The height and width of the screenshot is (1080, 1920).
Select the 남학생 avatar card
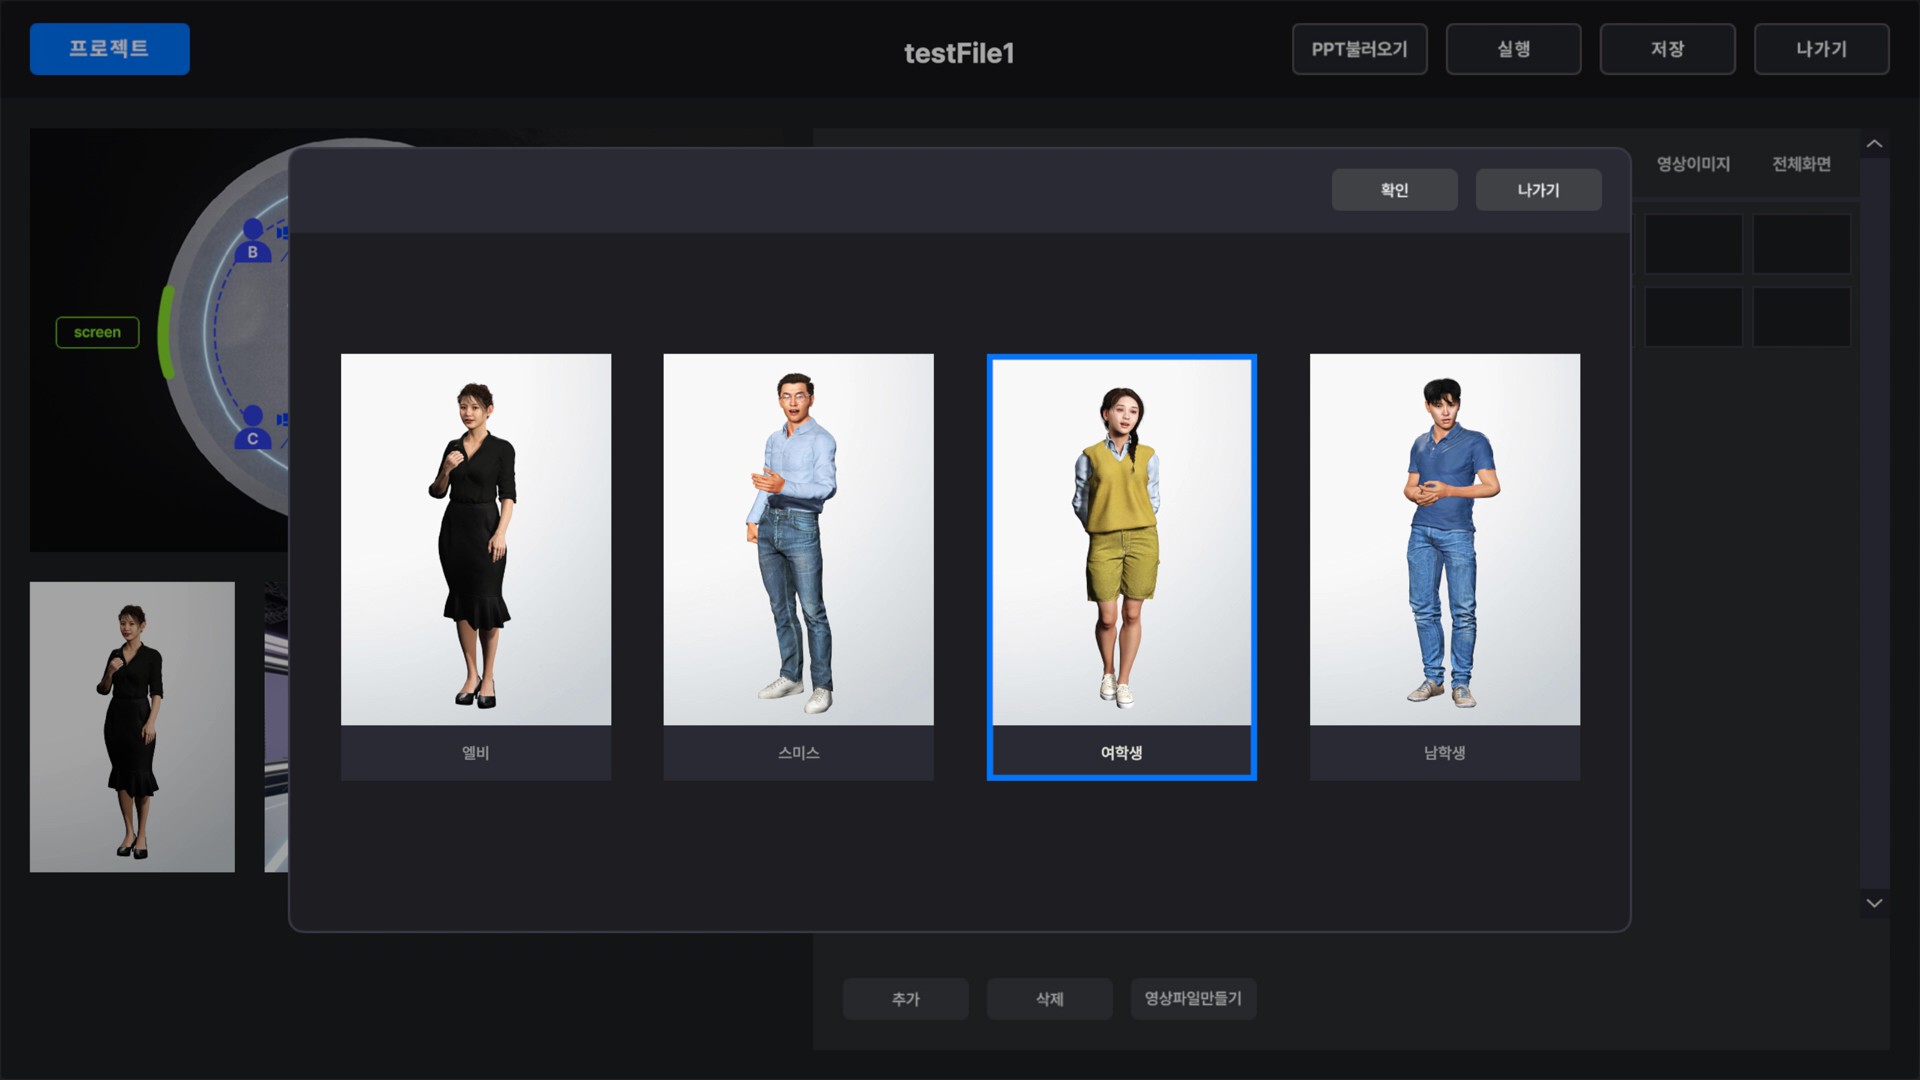click(1445, 565)
